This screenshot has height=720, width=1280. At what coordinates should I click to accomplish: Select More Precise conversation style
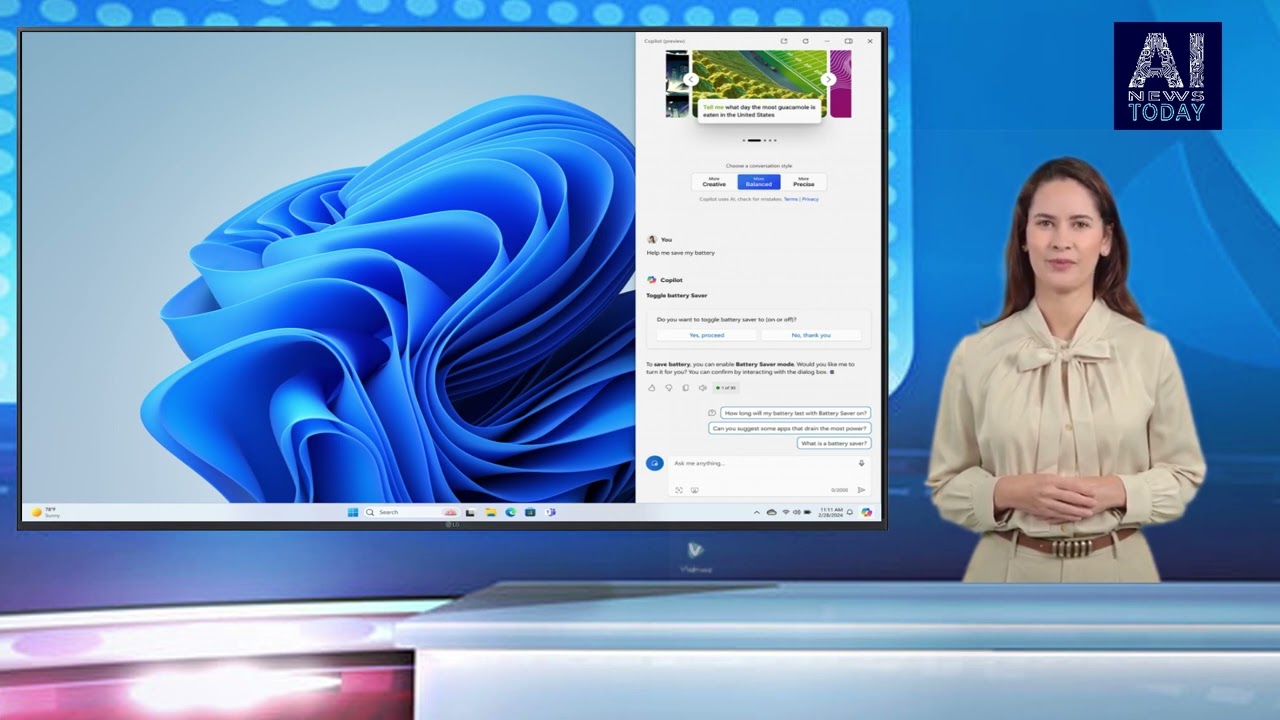(803, 182)
